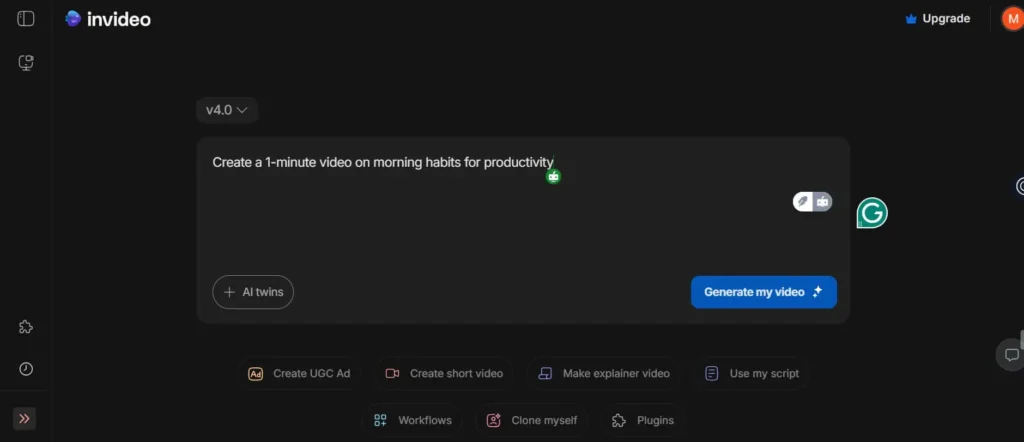Screen dimensions: 1024x442
Task: Click the Upgrade link
Action: (x=936, y=19)
